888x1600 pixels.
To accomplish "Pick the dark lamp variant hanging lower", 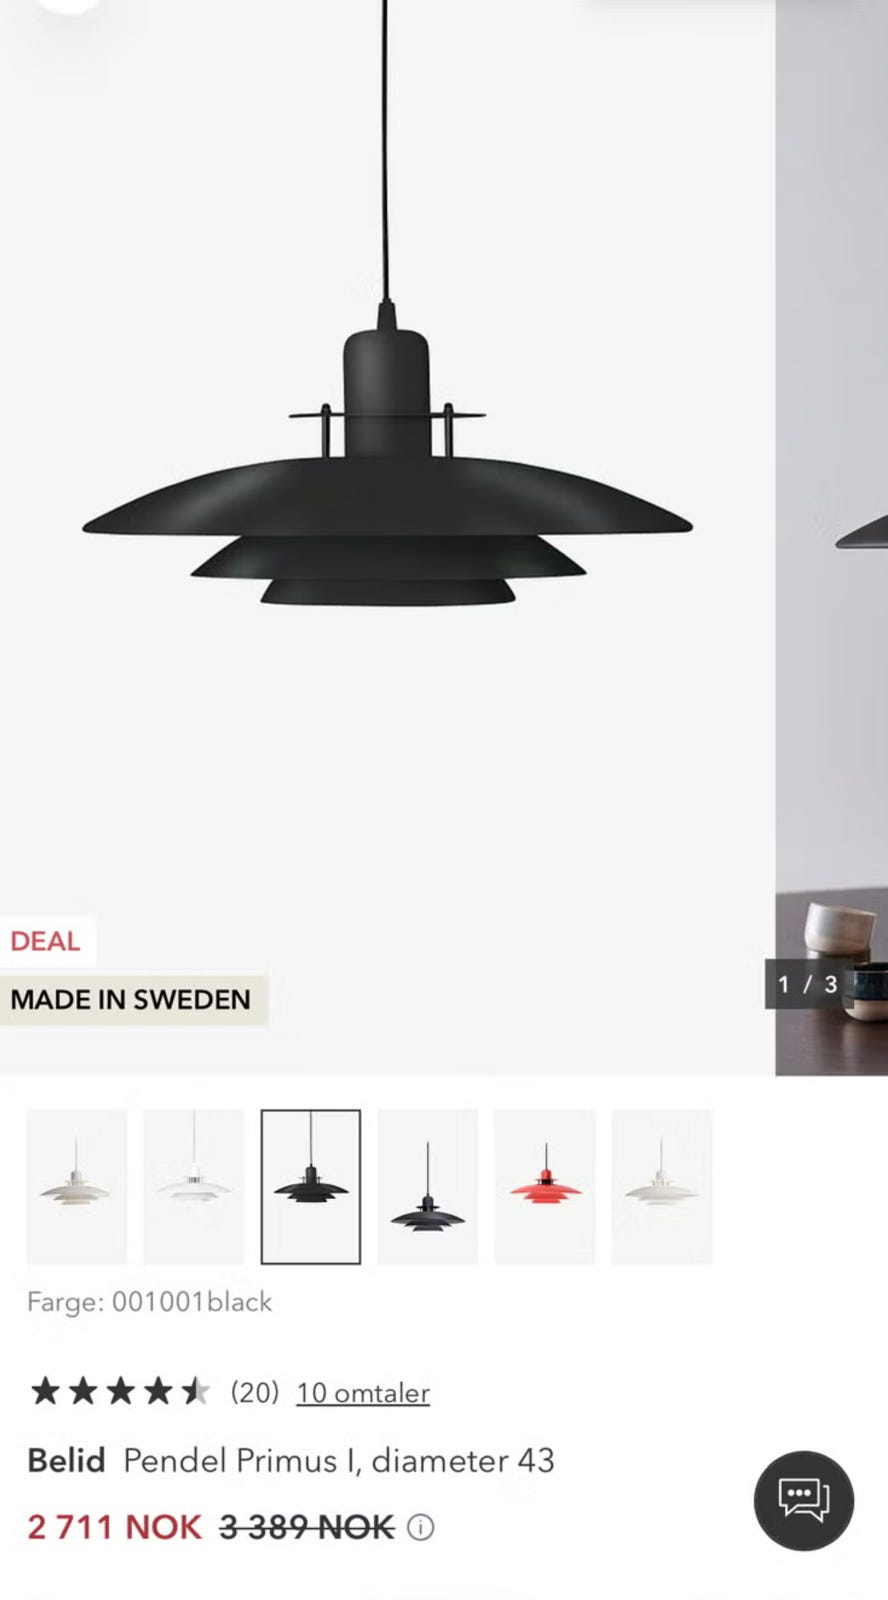I will click(x=428, y=1187).
